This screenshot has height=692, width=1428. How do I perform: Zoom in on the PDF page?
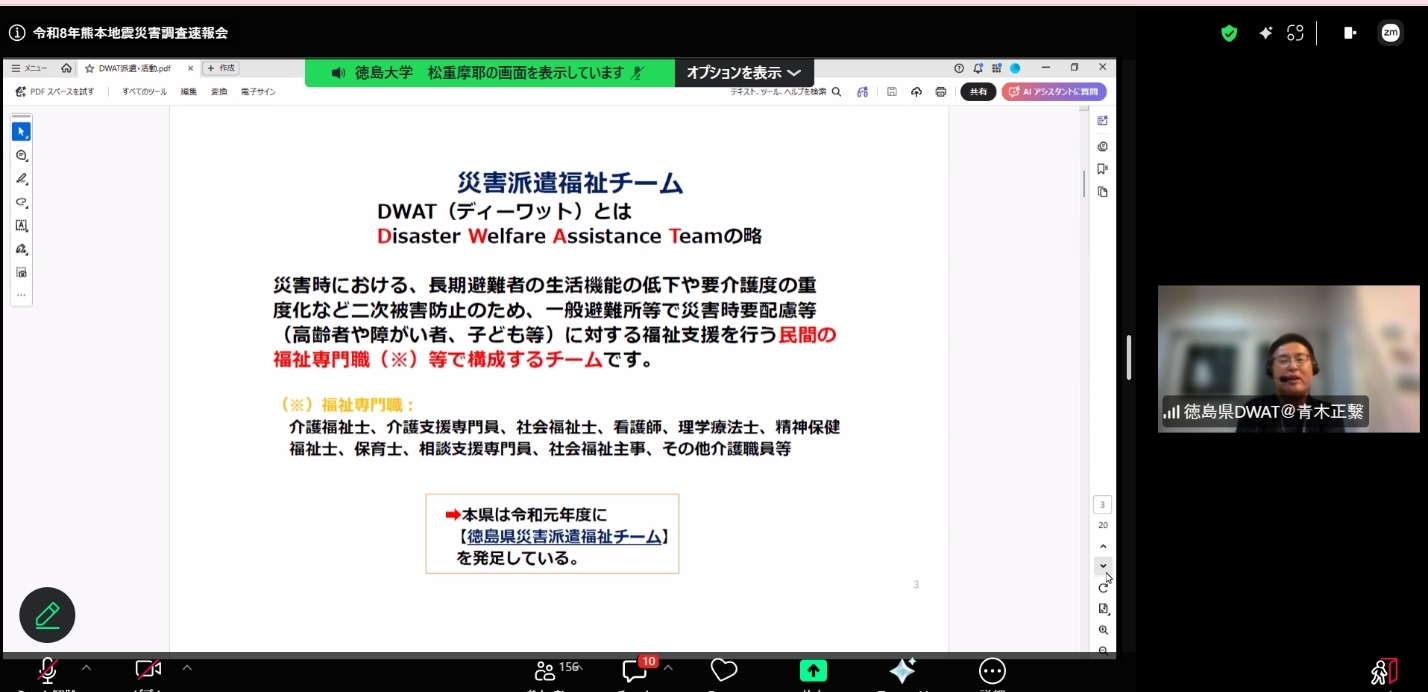[x=1103, y=630]
